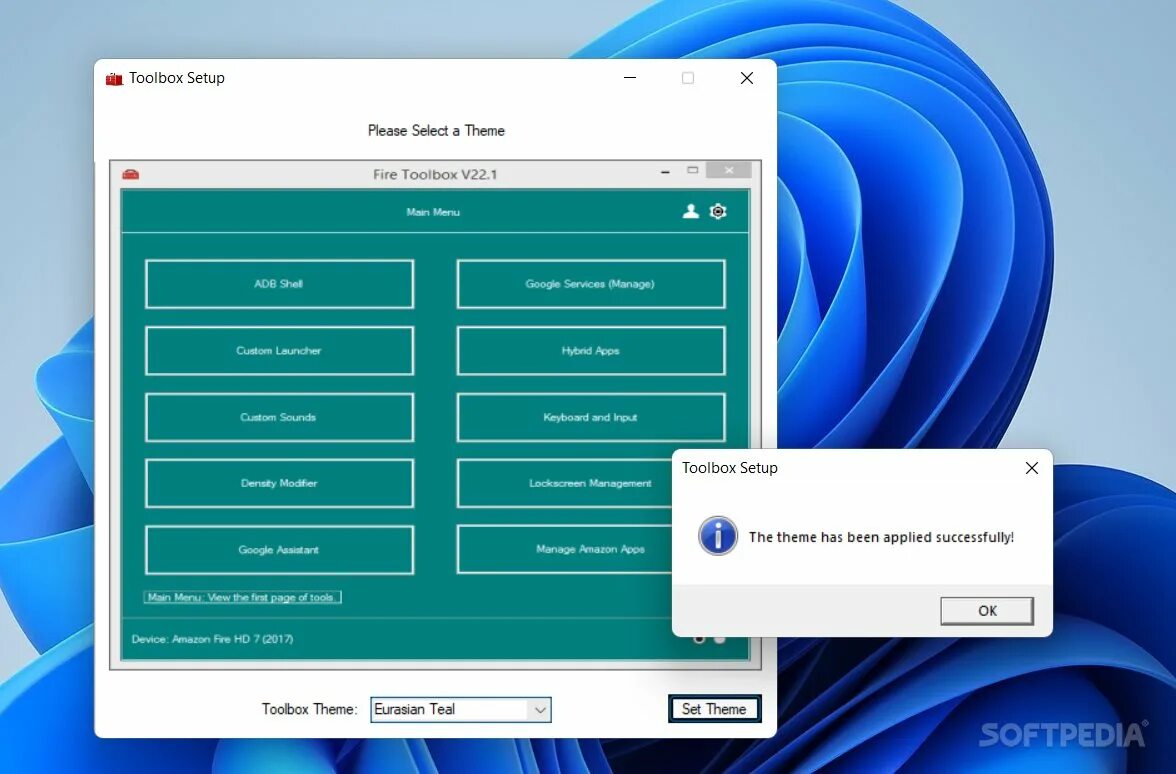
Task: Click the Eurasian Teal theme field
Action: tap(460, 710)
